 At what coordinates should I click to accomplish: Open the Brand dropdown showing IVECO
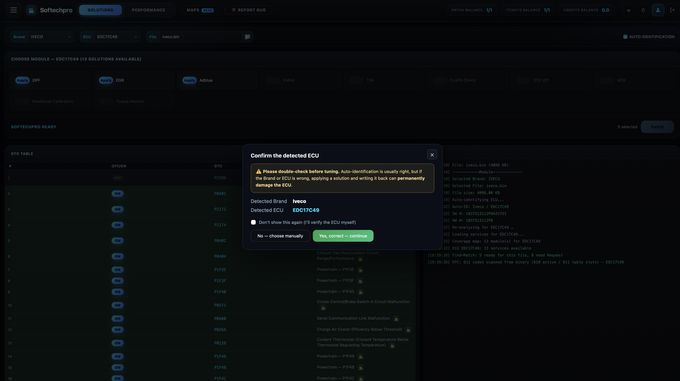42,37
